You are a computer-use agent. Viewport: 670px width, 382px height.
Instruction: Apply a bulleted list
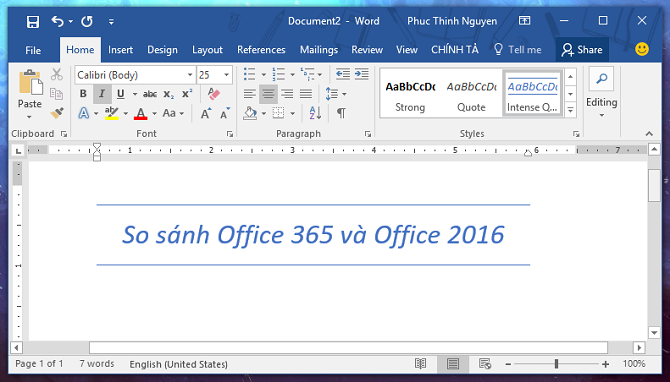pyautogui.click(x=250, y=74)
